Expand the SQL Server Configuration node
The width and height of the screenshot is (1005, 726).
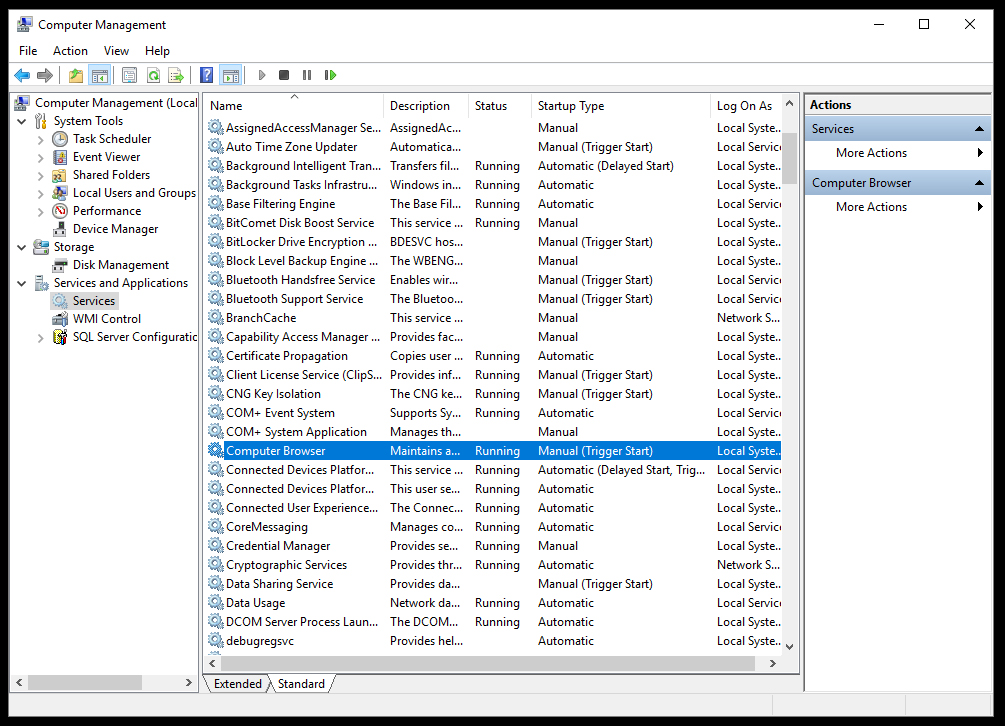click(x=40, y=337)
